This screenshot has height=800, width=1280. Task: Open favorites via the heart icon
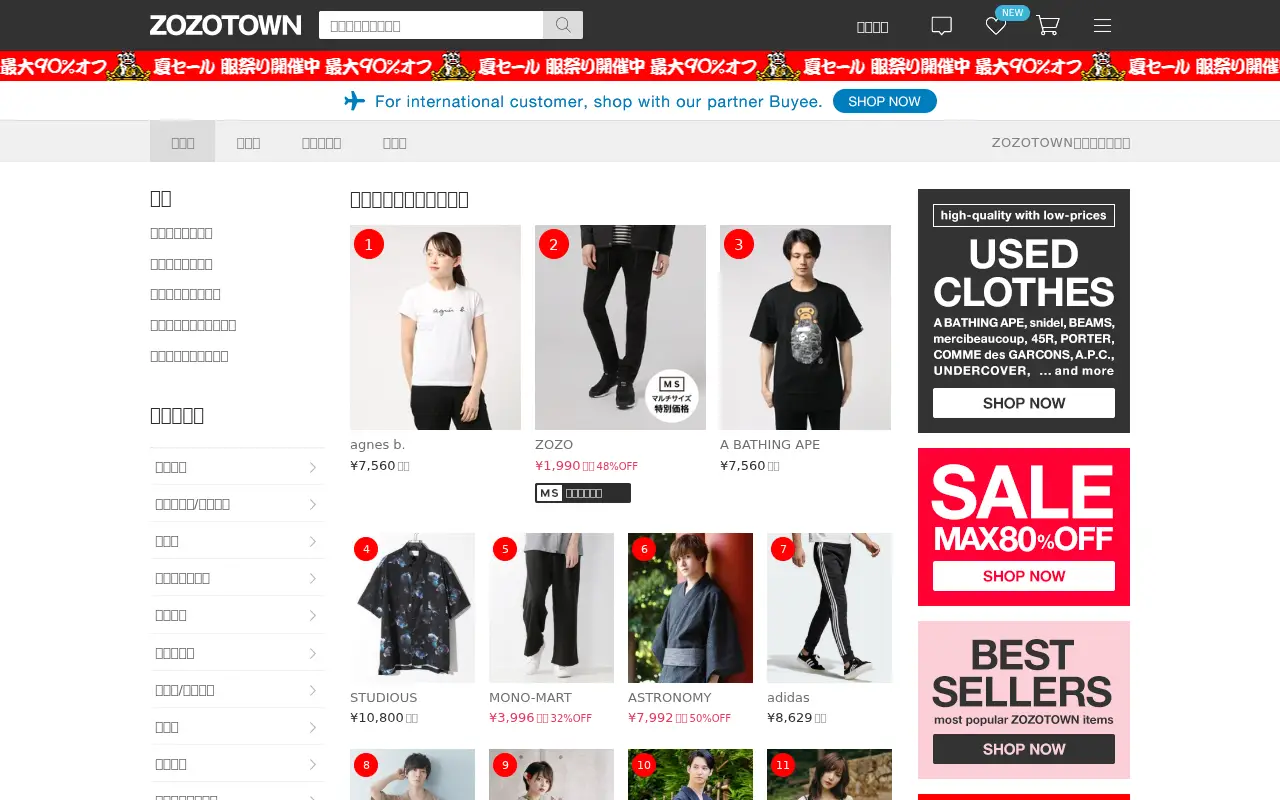click(996, 26)
